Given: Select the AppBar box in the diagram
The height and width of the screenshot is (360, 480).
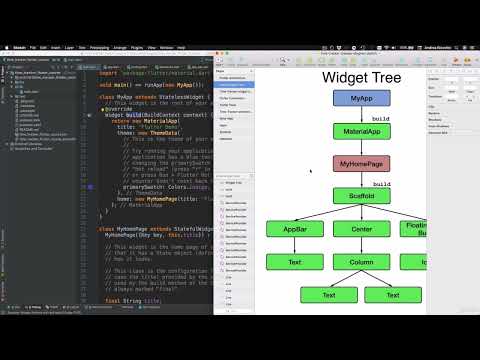Looking at the screenshot, I should click(x=295, y=229).
